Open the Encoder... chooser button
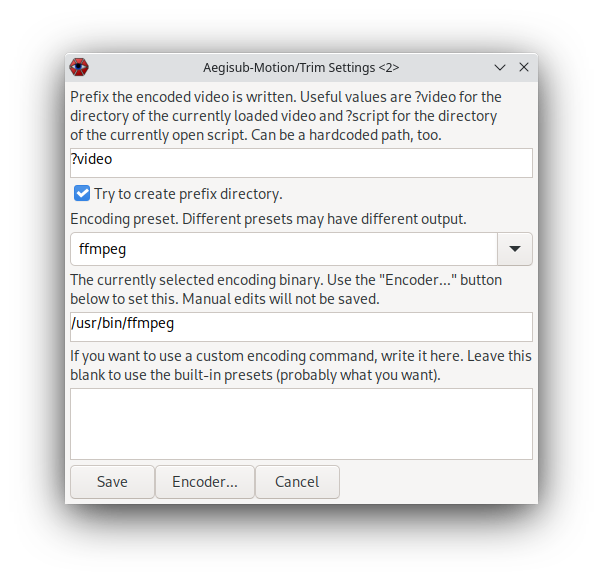 pyautogui.click(x=205, y=482)
